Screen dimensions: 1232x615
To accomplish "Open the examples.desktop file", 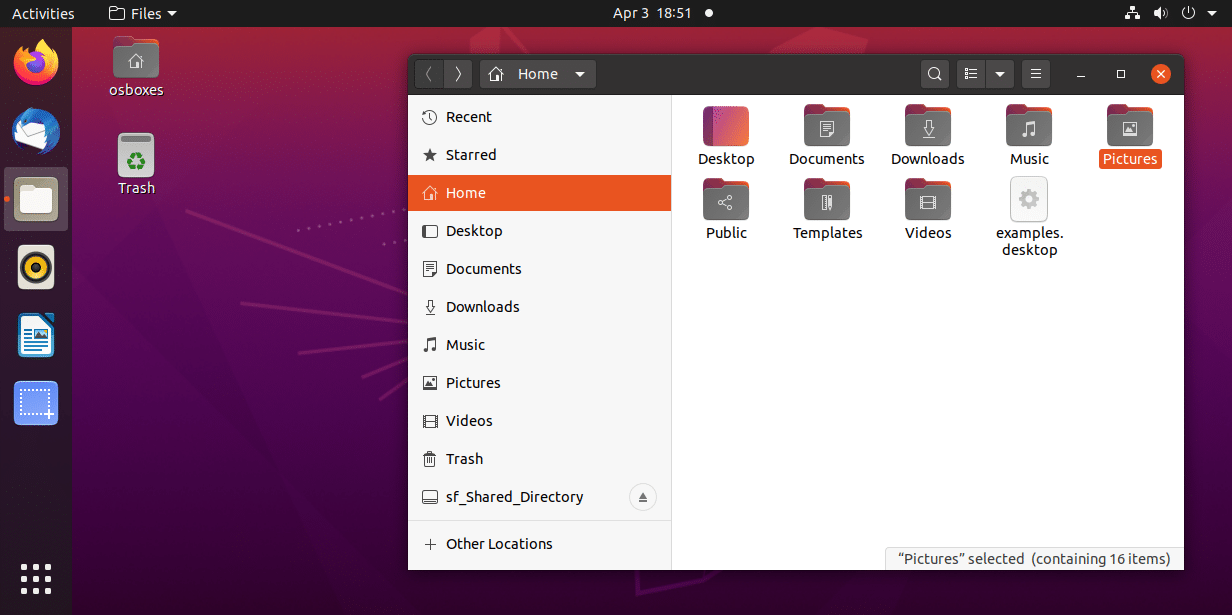I will (1029, 199).
